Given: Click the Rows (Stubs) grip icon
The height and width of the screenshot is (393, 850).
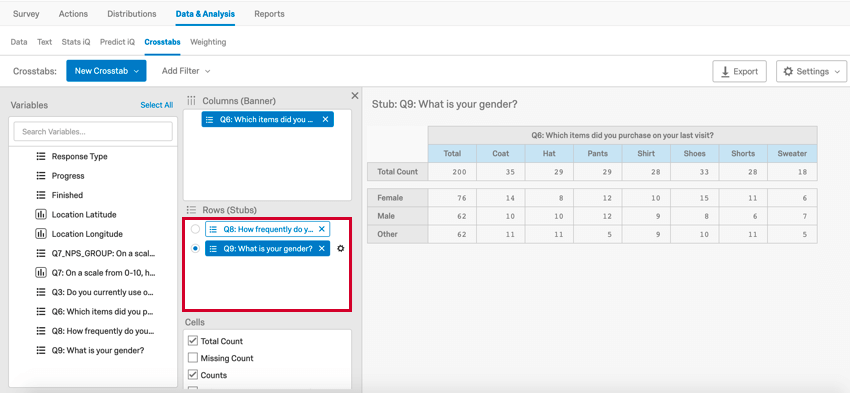Looking at the screenshot, I should [x=191, y=210].
